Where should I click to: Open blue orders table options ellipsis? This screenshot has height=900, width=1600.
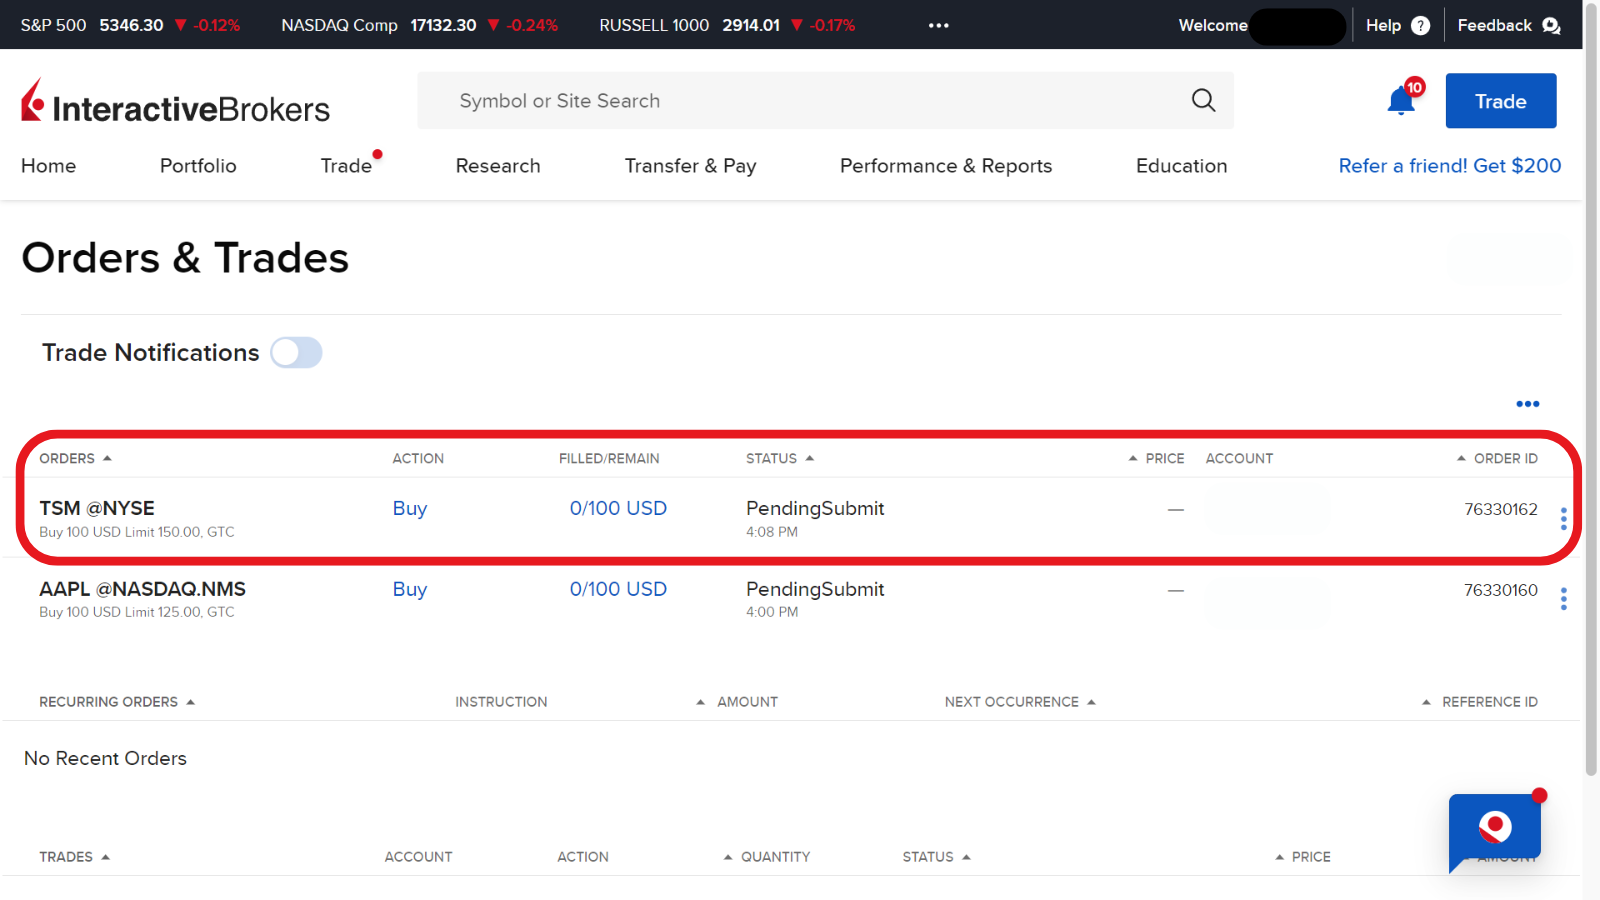1527,404
